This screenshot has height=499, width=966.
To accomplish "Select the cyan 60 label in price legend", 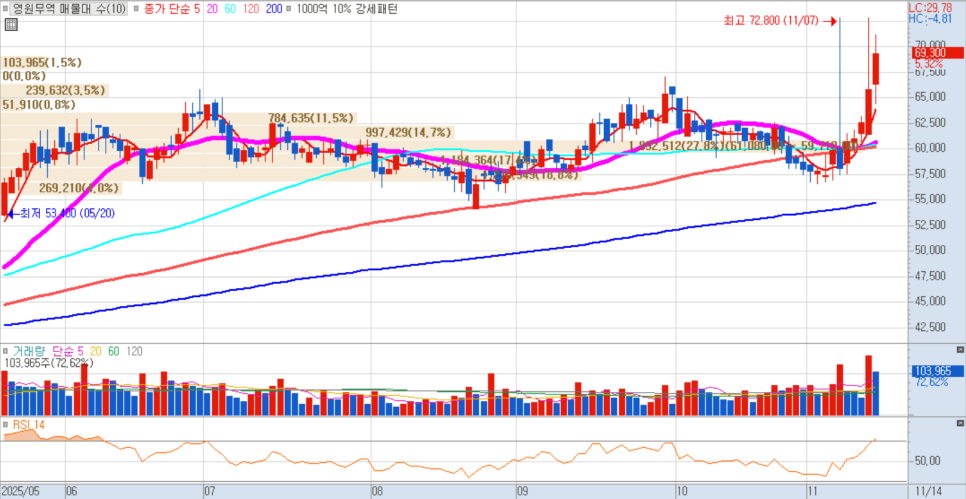I will (x=228, y=9).
